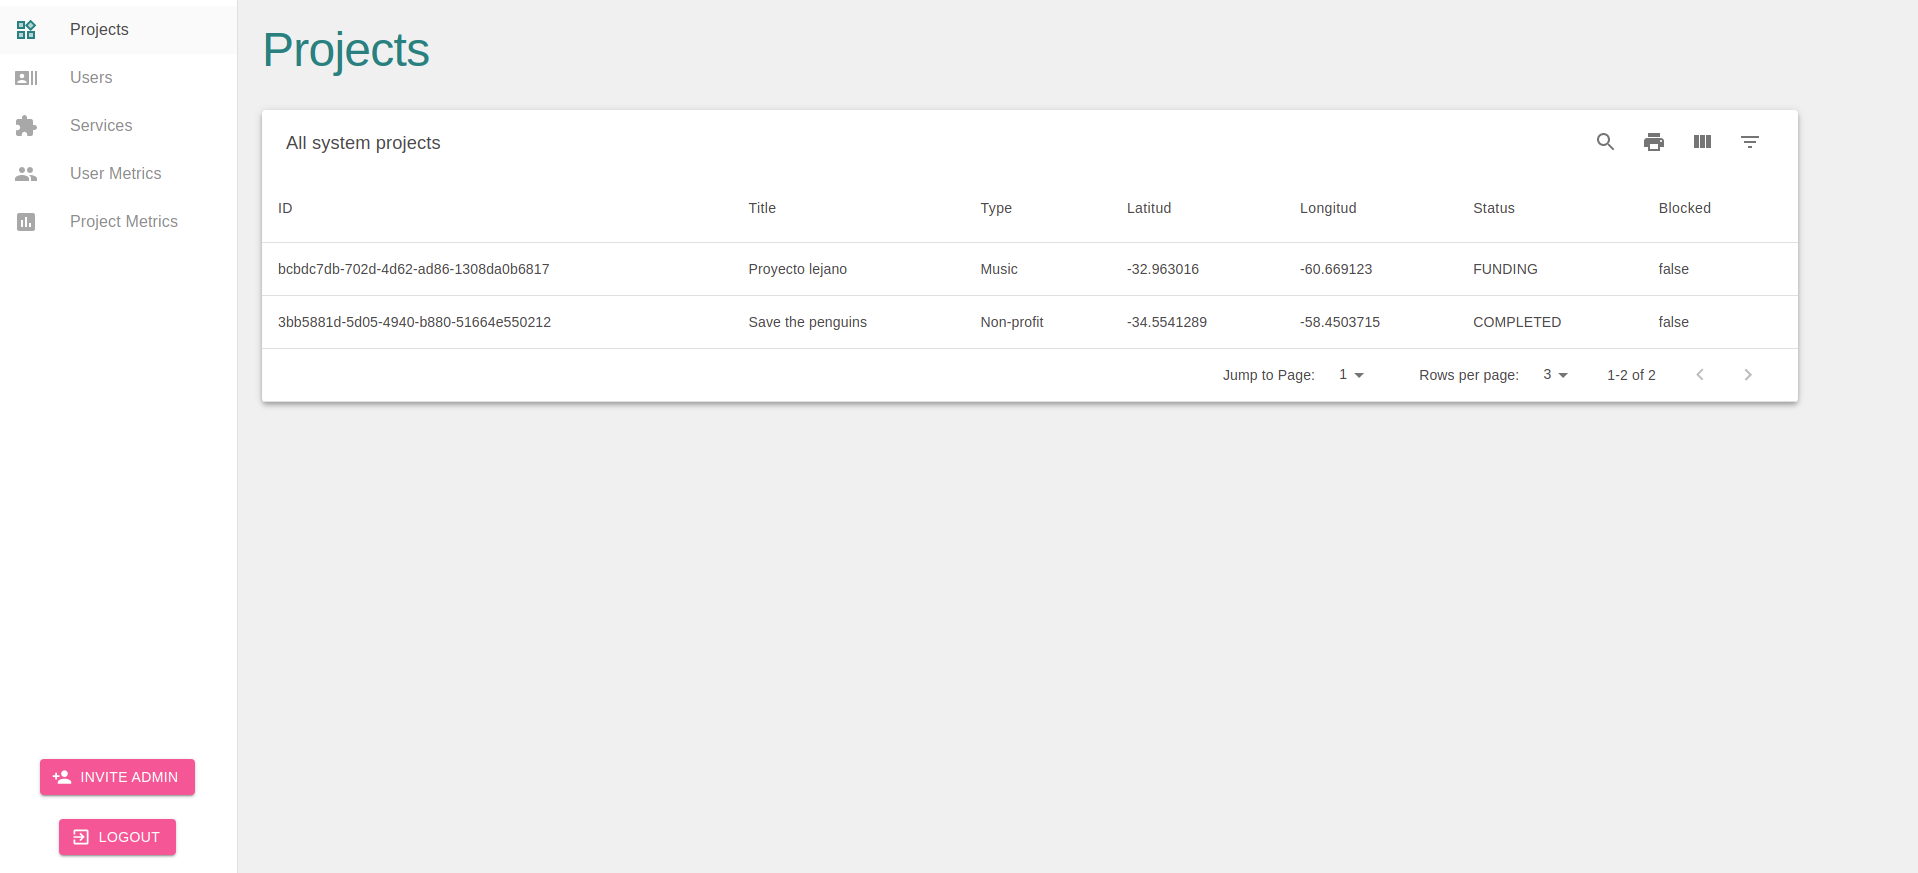The height and width of the screenshot is (873, 1918).
Task: Click the Music type cell
Action: pyautogui.click(x=999, y=269)
